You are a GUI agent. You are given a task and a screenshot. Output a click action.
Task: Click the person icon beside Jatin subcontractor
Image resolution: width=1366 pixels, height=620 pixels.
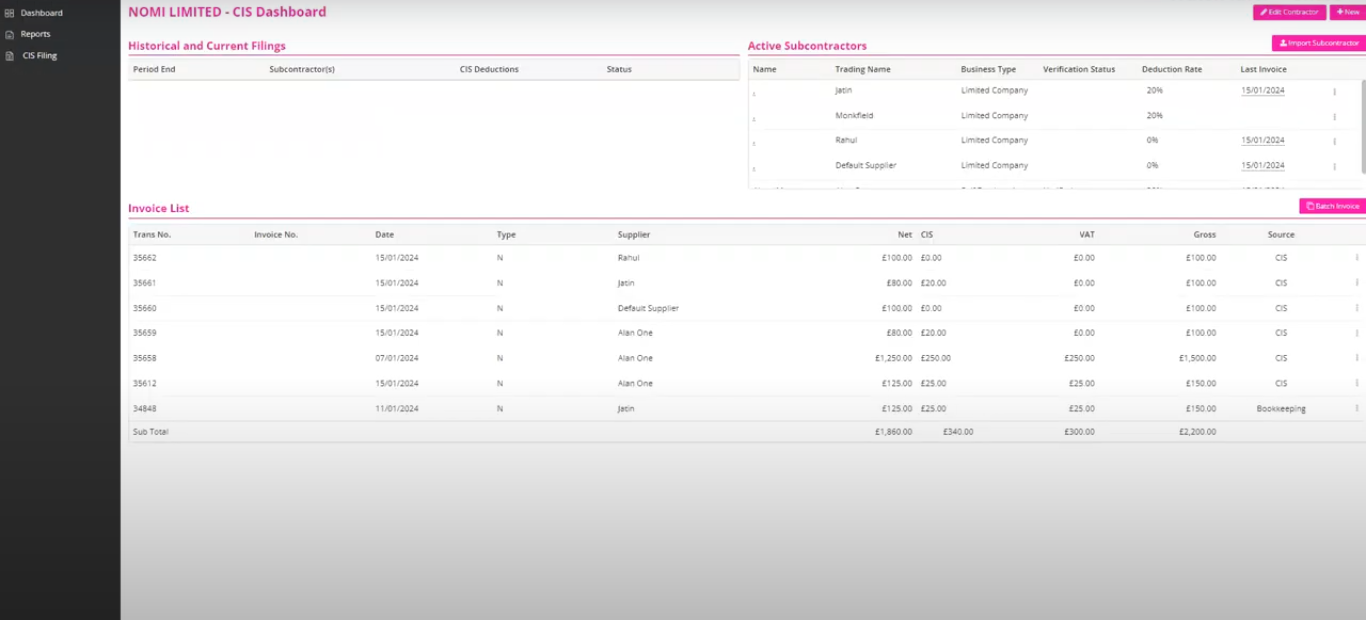pos(754,93)
